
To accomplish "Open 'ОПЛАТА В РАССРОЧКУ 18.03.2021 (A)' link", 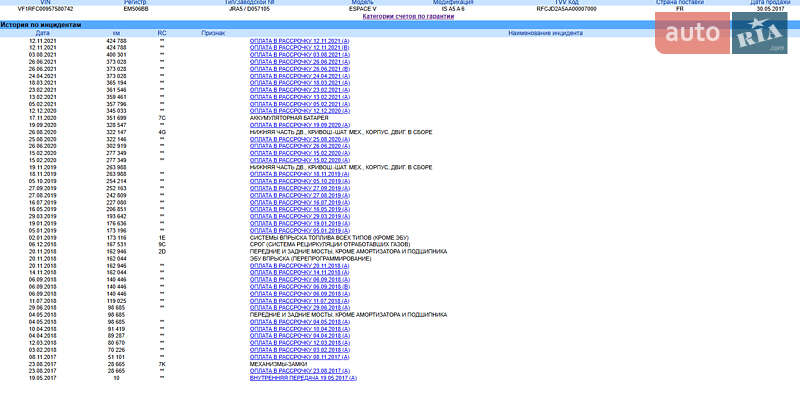I will (x=299, y=82).
